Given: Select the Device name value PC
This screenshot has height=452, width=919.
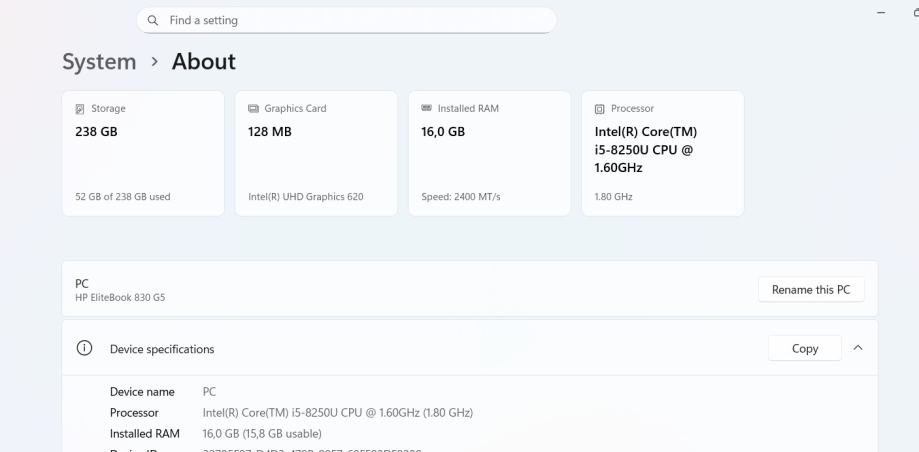Looking at the screenshot, I should click(x=209, y=392).
